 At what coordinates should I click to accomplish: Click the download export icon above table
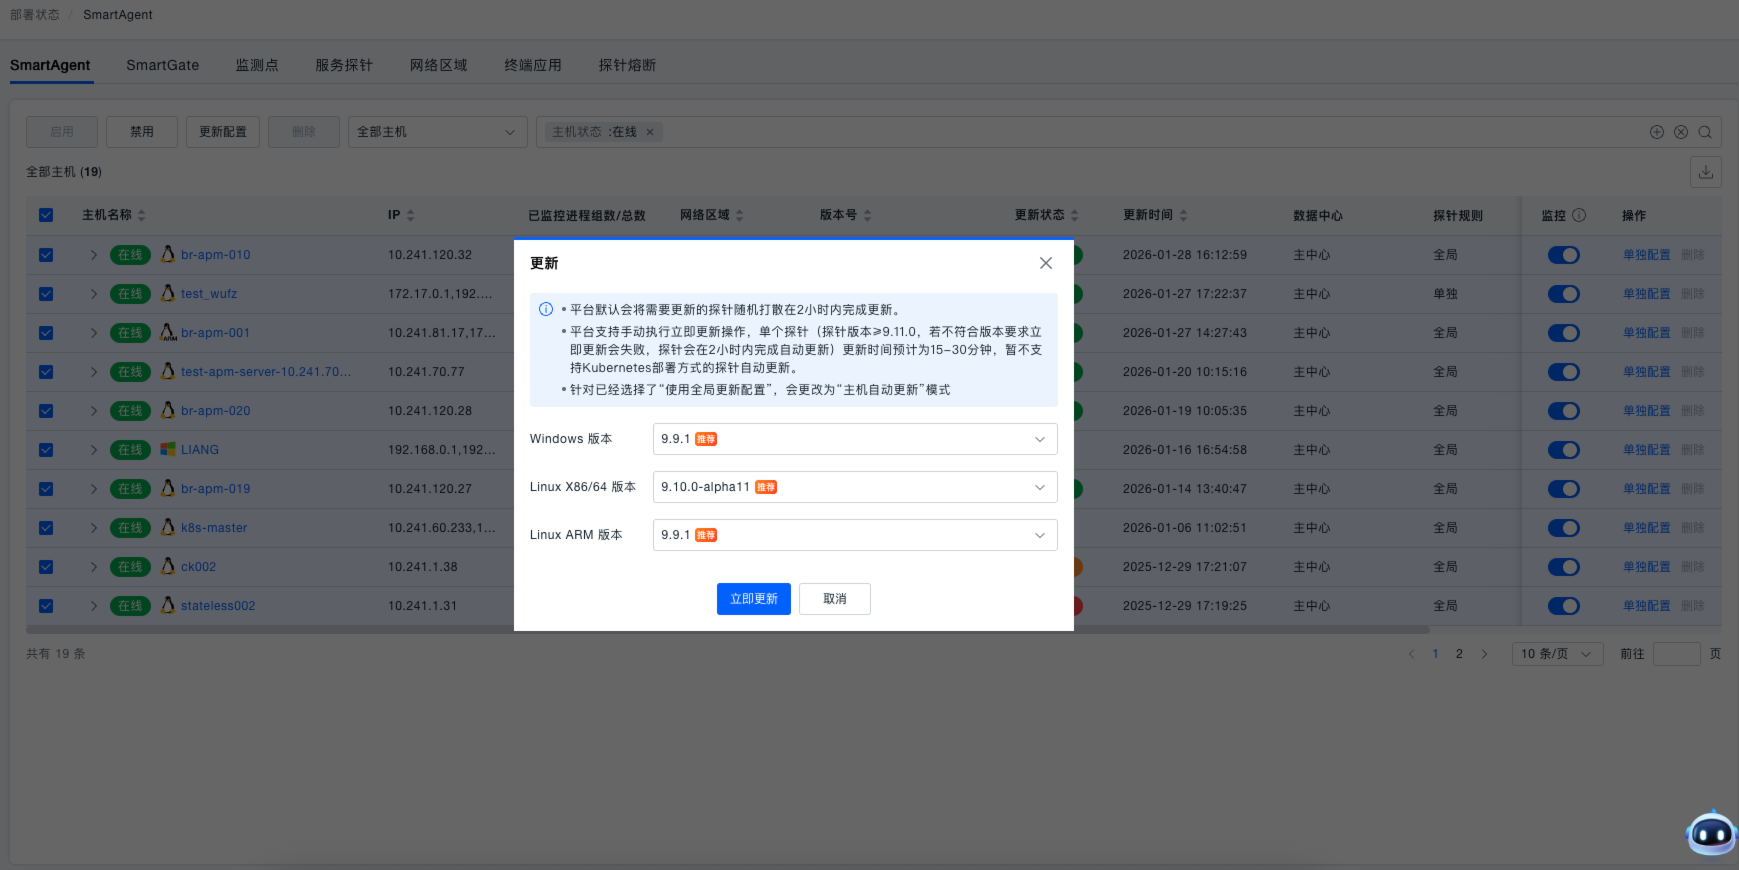[x=1705, y=172]
